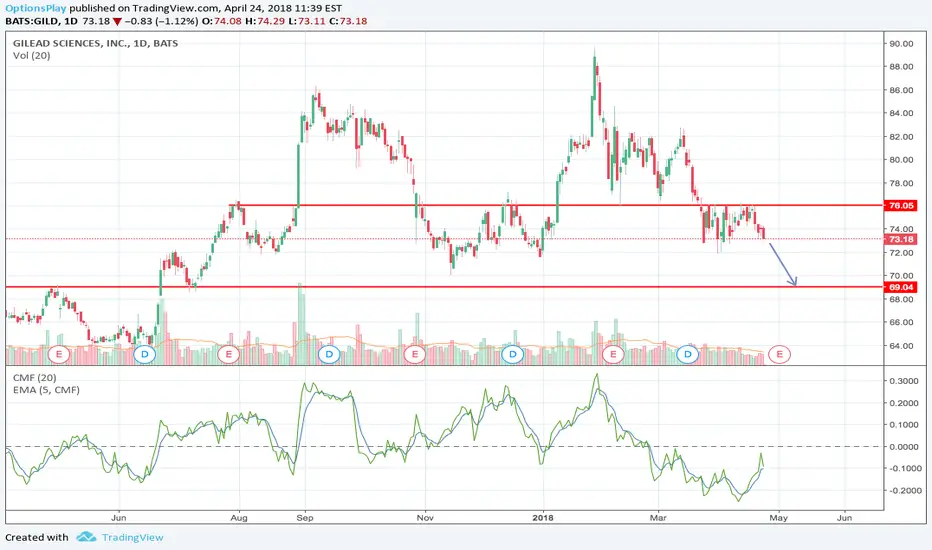The height and width of the screenshot is (550, 932).
Task: Click the Mar time axis label
Action: tap(658, 518)
